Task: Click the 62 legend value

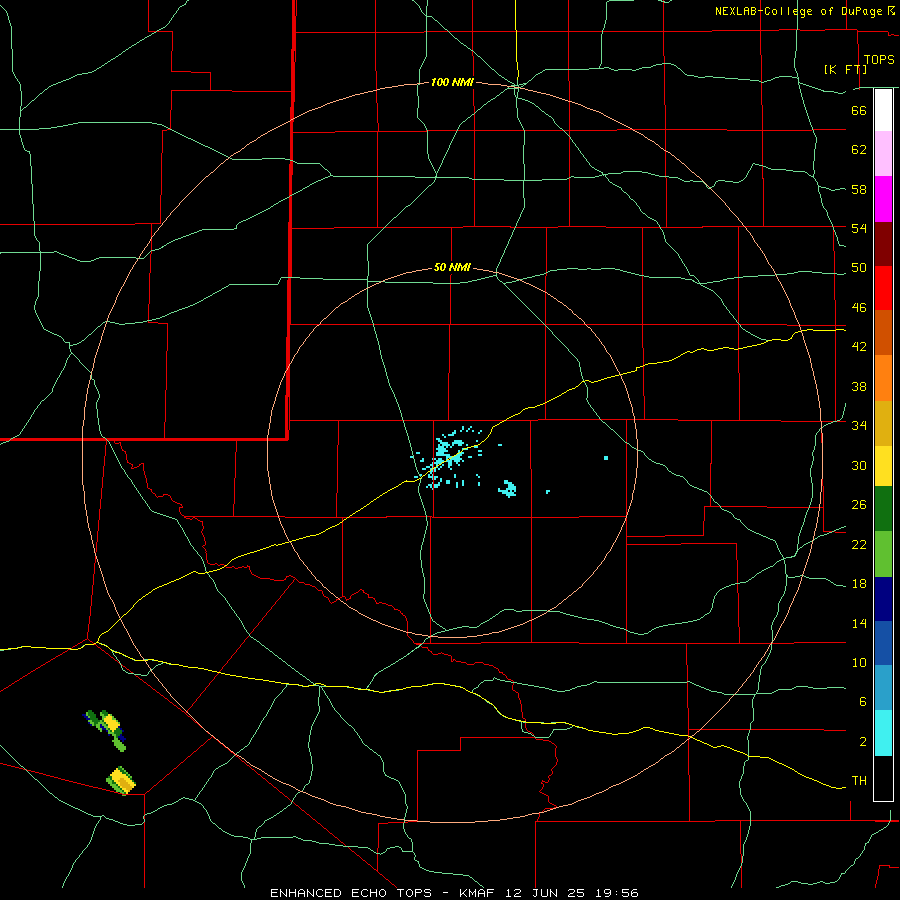Action: pyautogui.click(x=859, y=150)
